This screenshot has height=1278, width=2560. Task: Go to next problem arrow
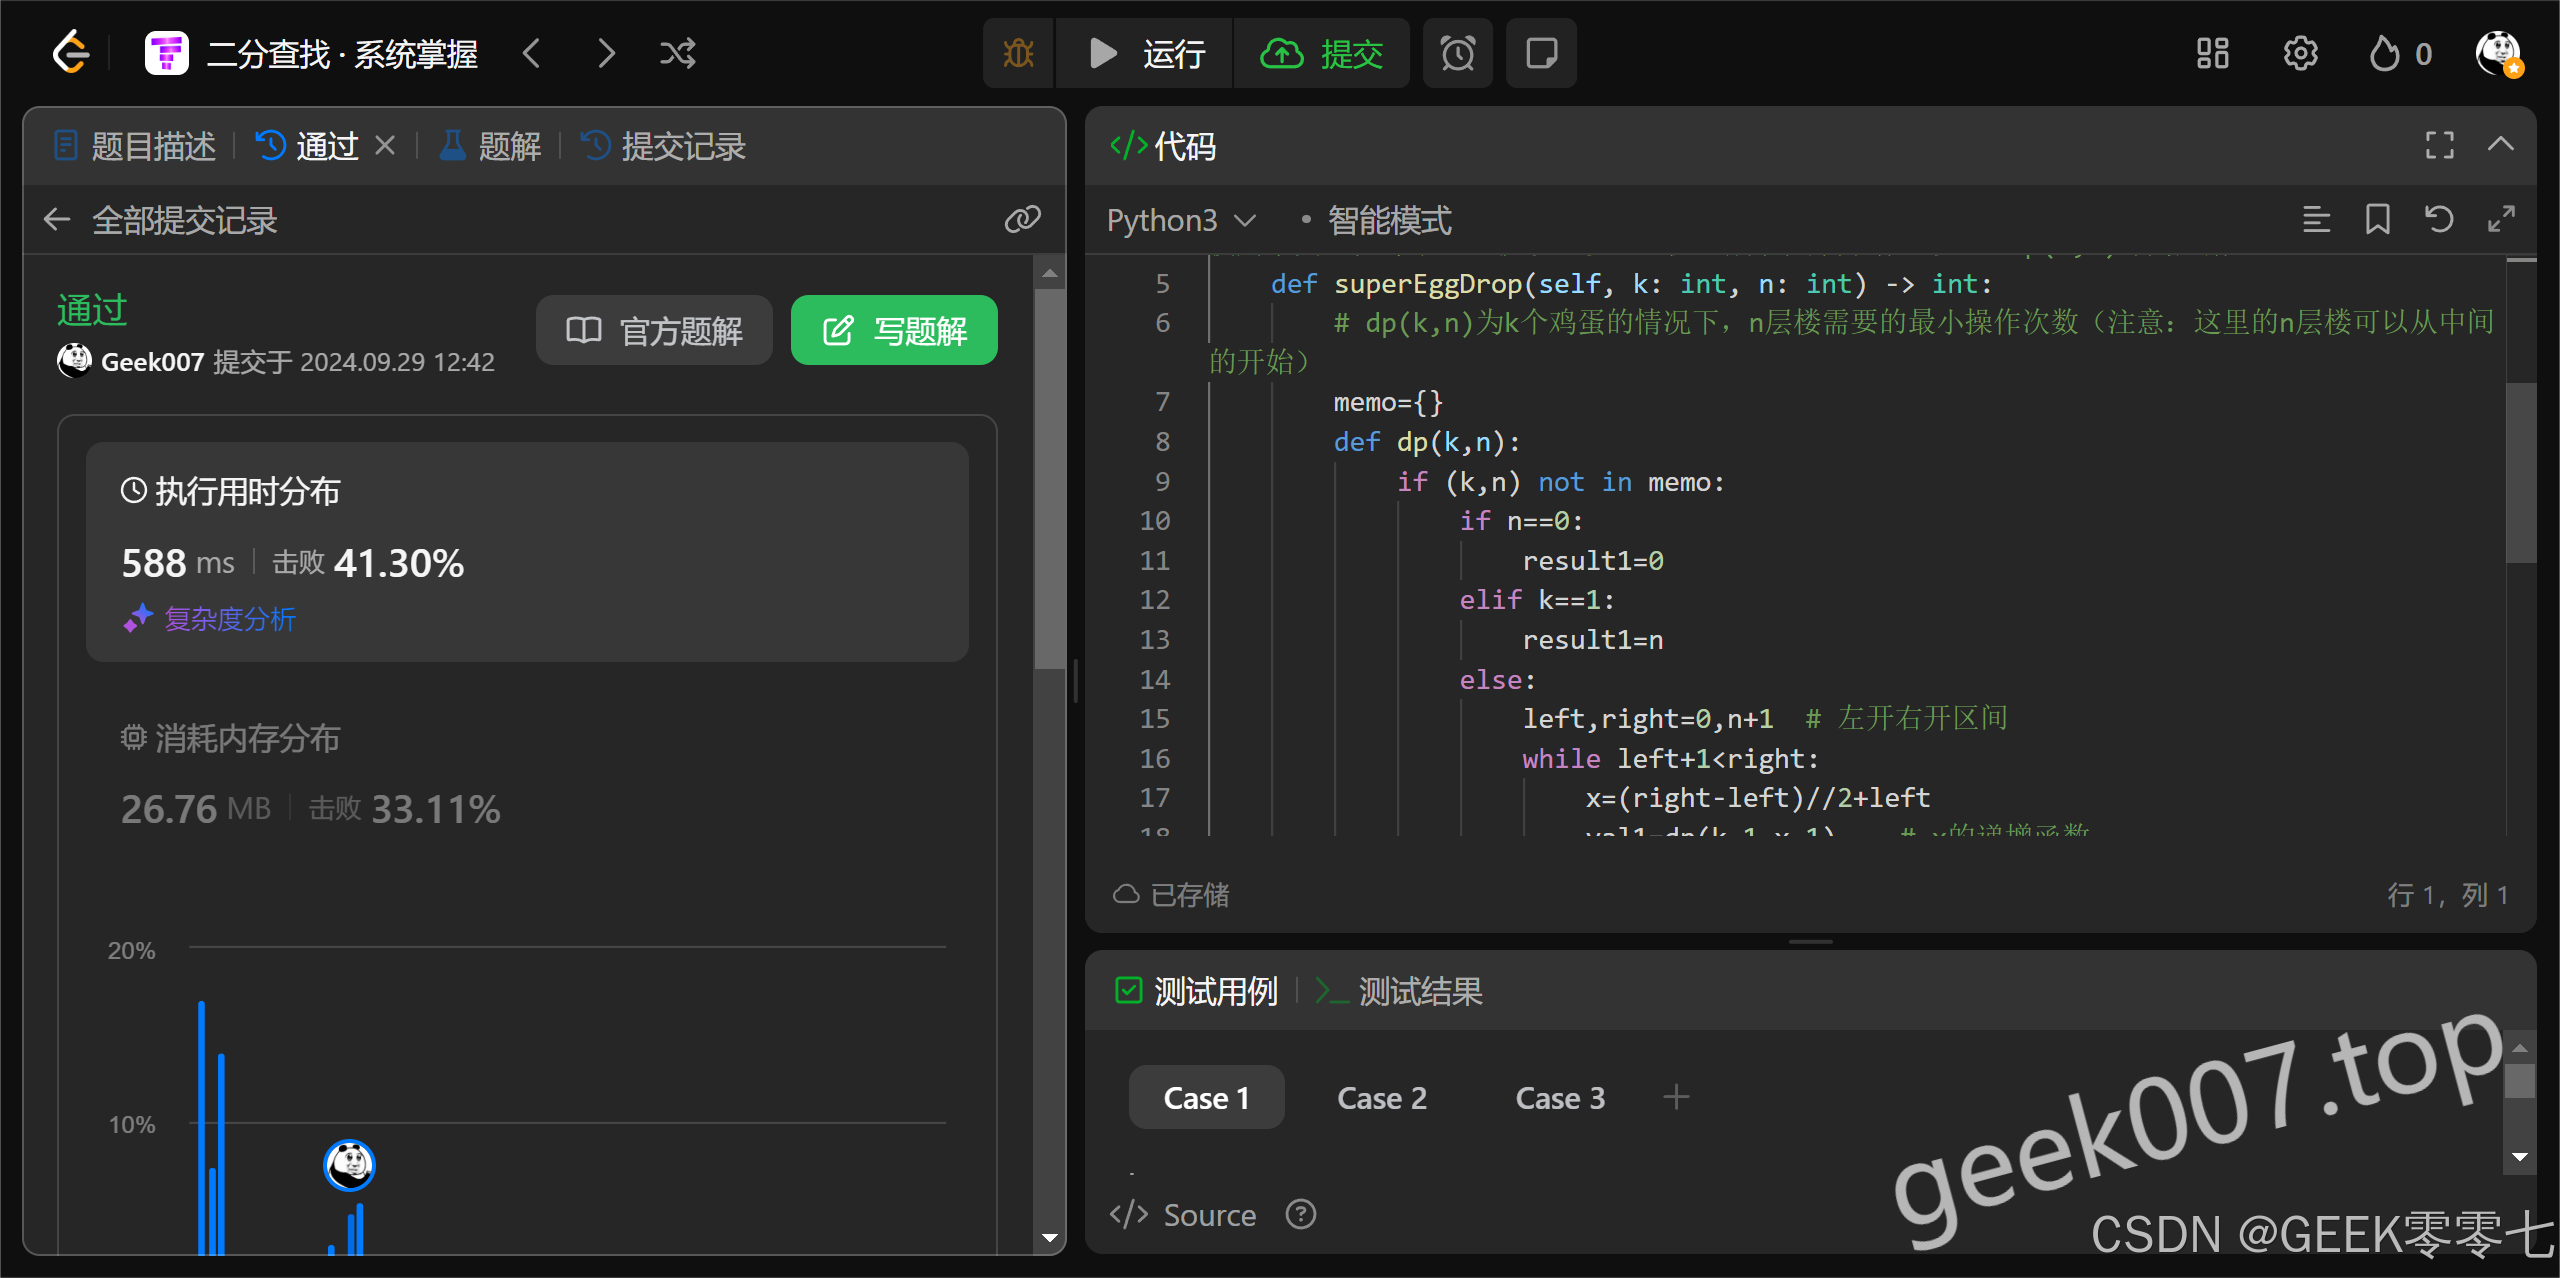606,53
